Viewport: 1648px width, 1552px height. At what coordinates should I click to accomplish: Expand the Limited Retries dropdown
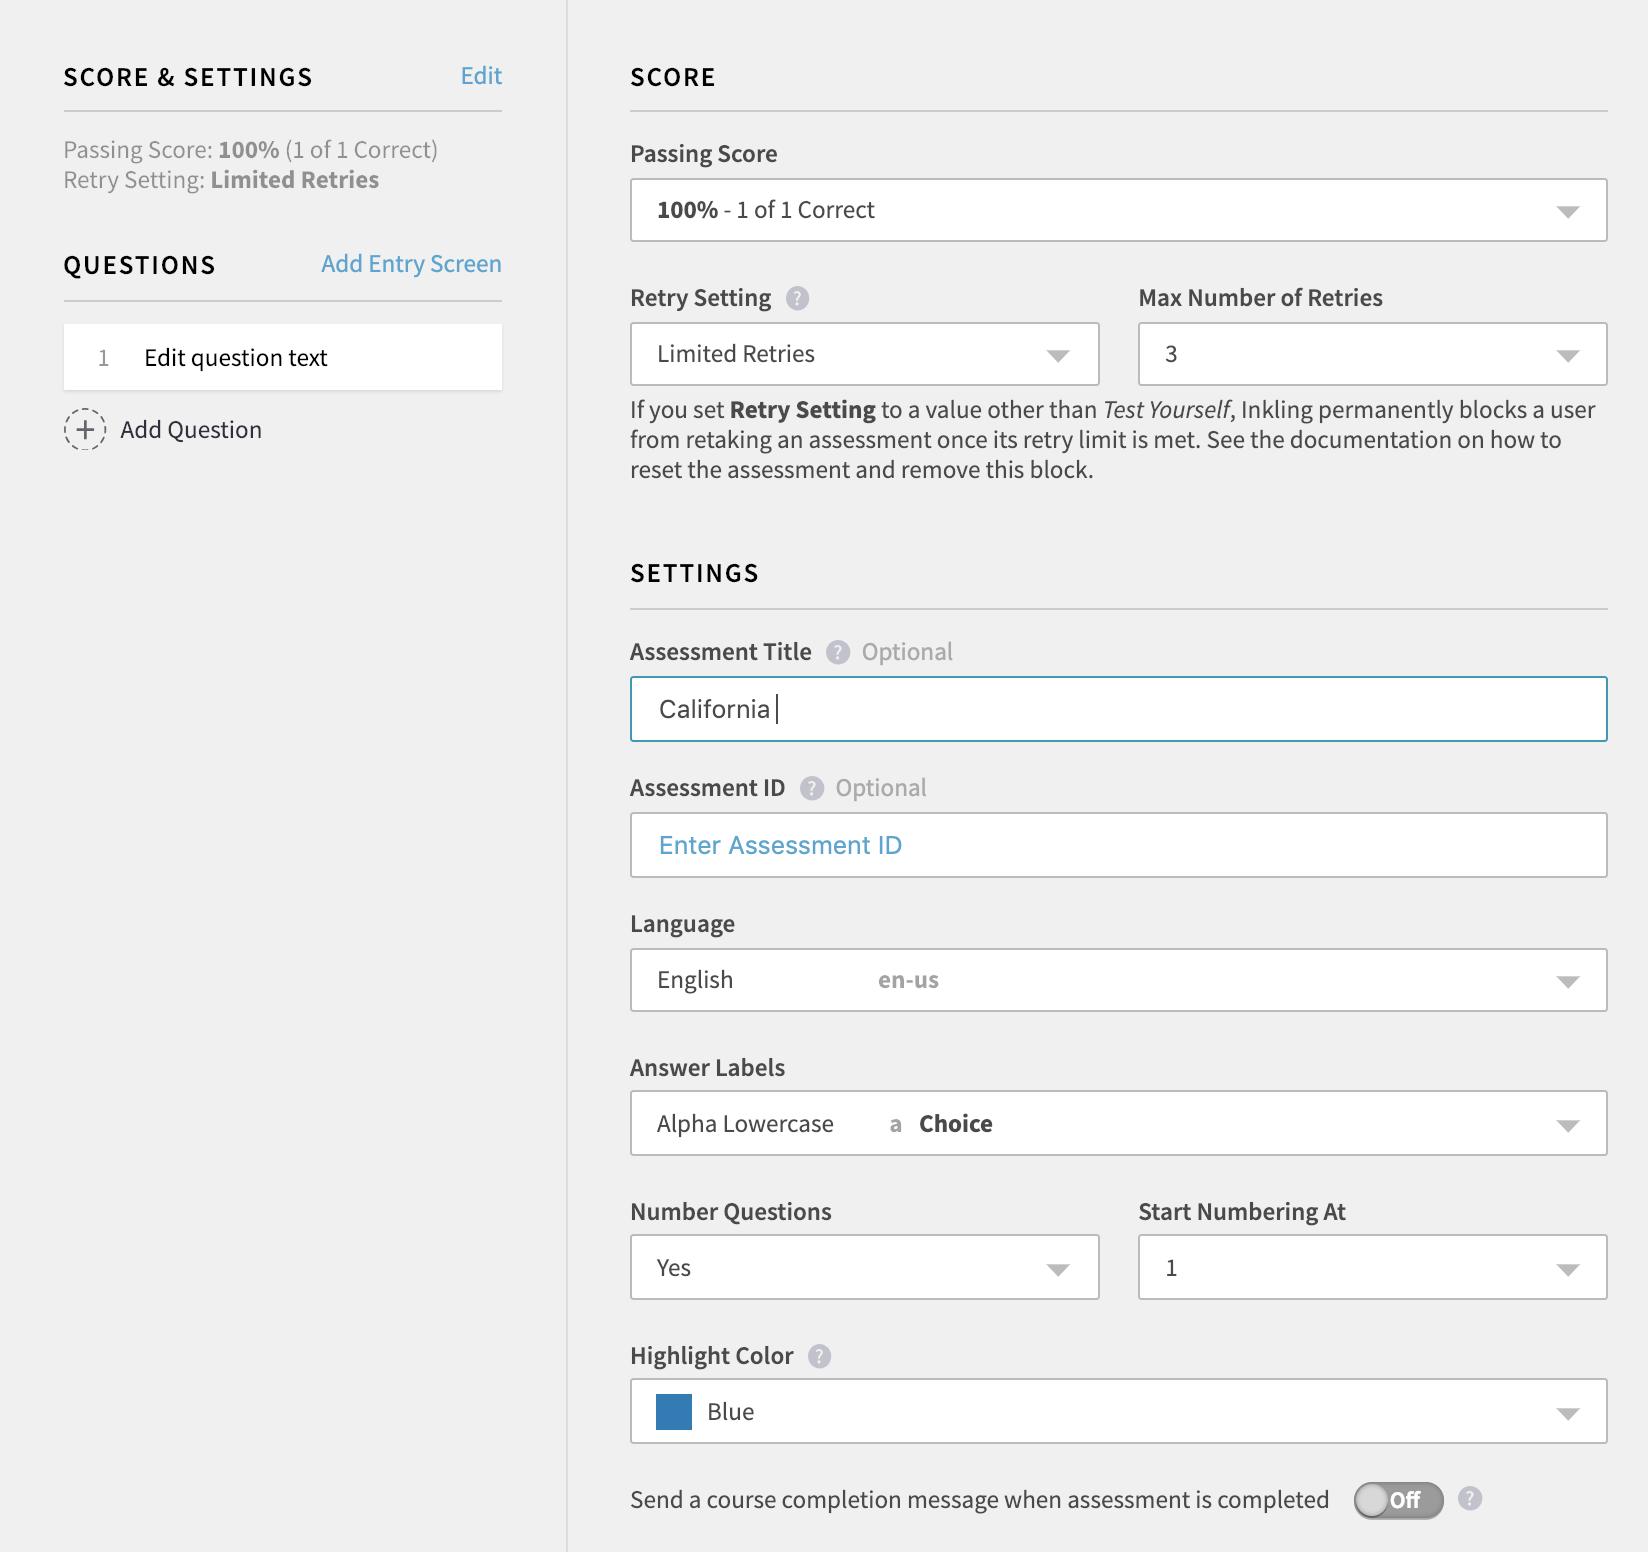tap(864, 354)
